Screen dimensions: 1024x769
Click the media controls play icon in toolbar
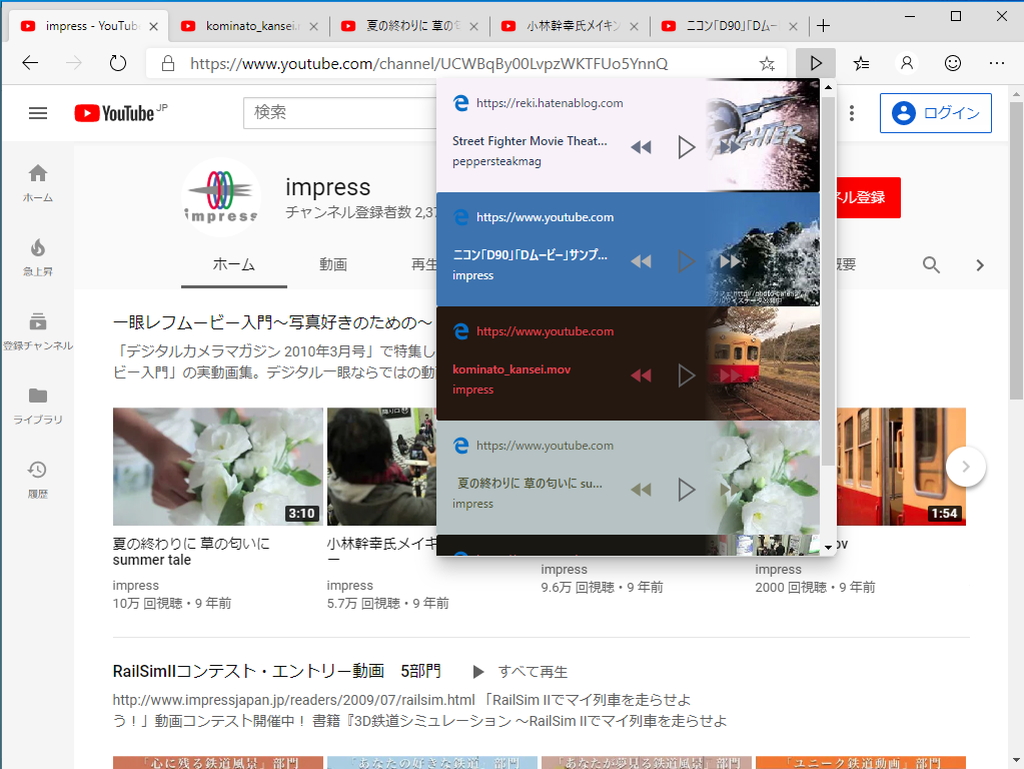[816, 62]
